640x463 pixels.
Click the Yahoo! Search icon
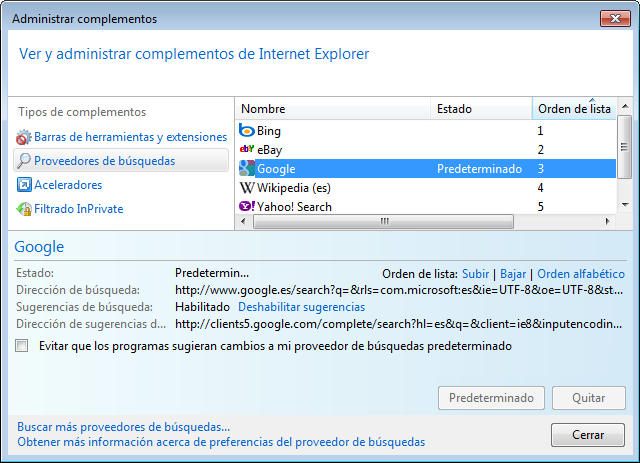[247, 206]
